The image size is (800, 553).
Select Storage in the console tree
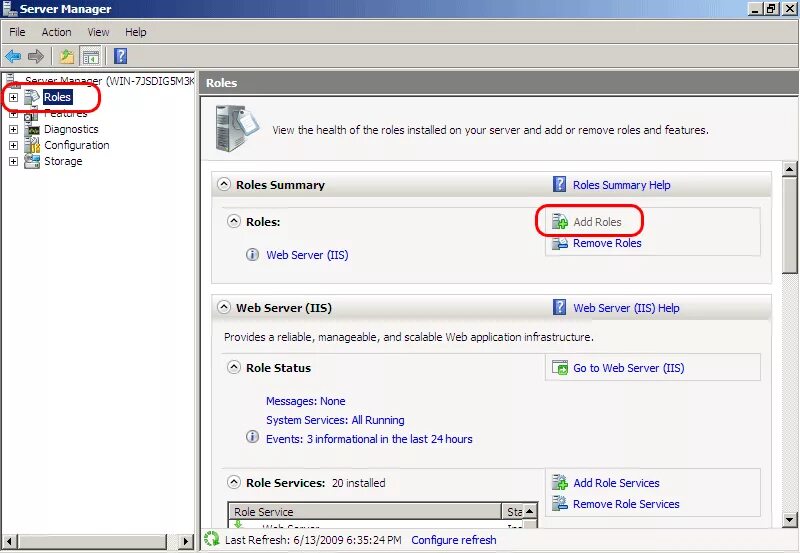(x=63, y=161)
